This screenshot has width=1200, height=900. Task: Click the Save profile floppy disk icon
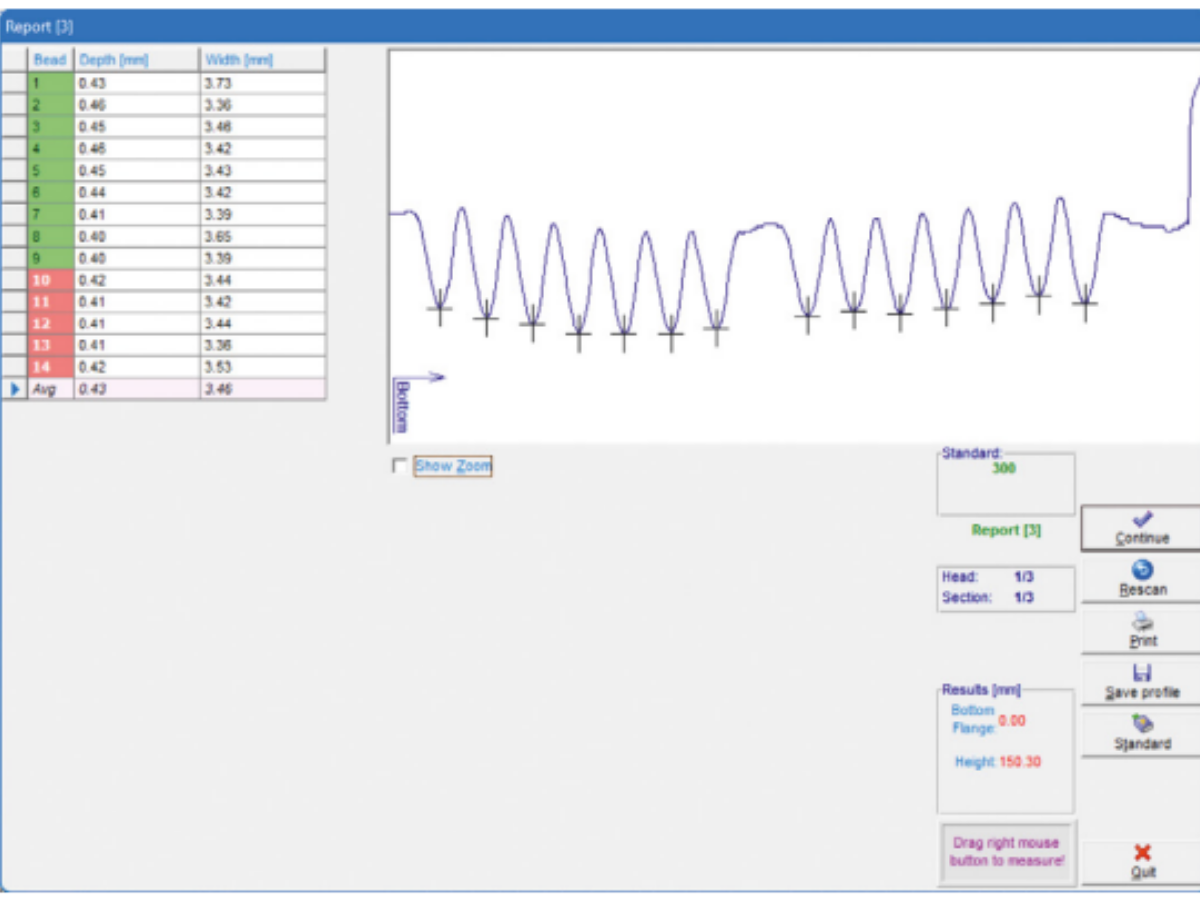coord(1143,673)
